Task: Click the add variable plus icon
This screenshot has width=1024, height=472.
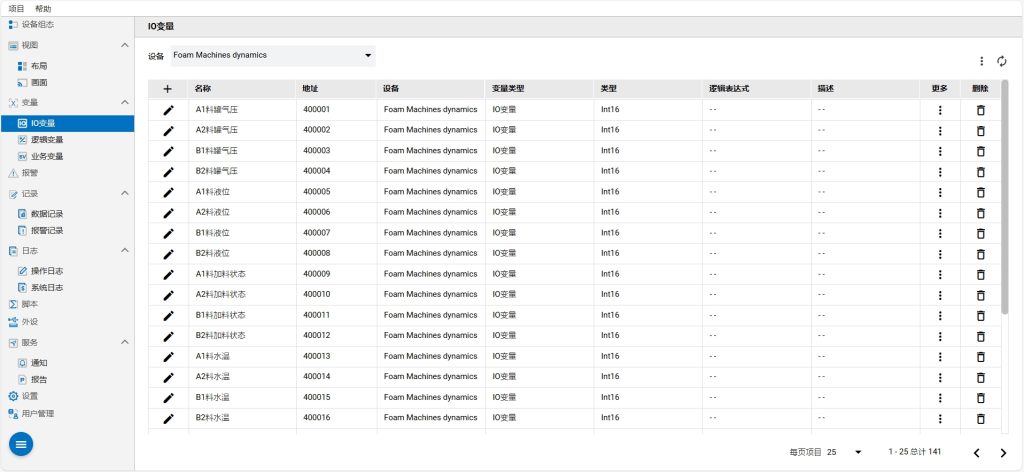Action: [168, 88]
